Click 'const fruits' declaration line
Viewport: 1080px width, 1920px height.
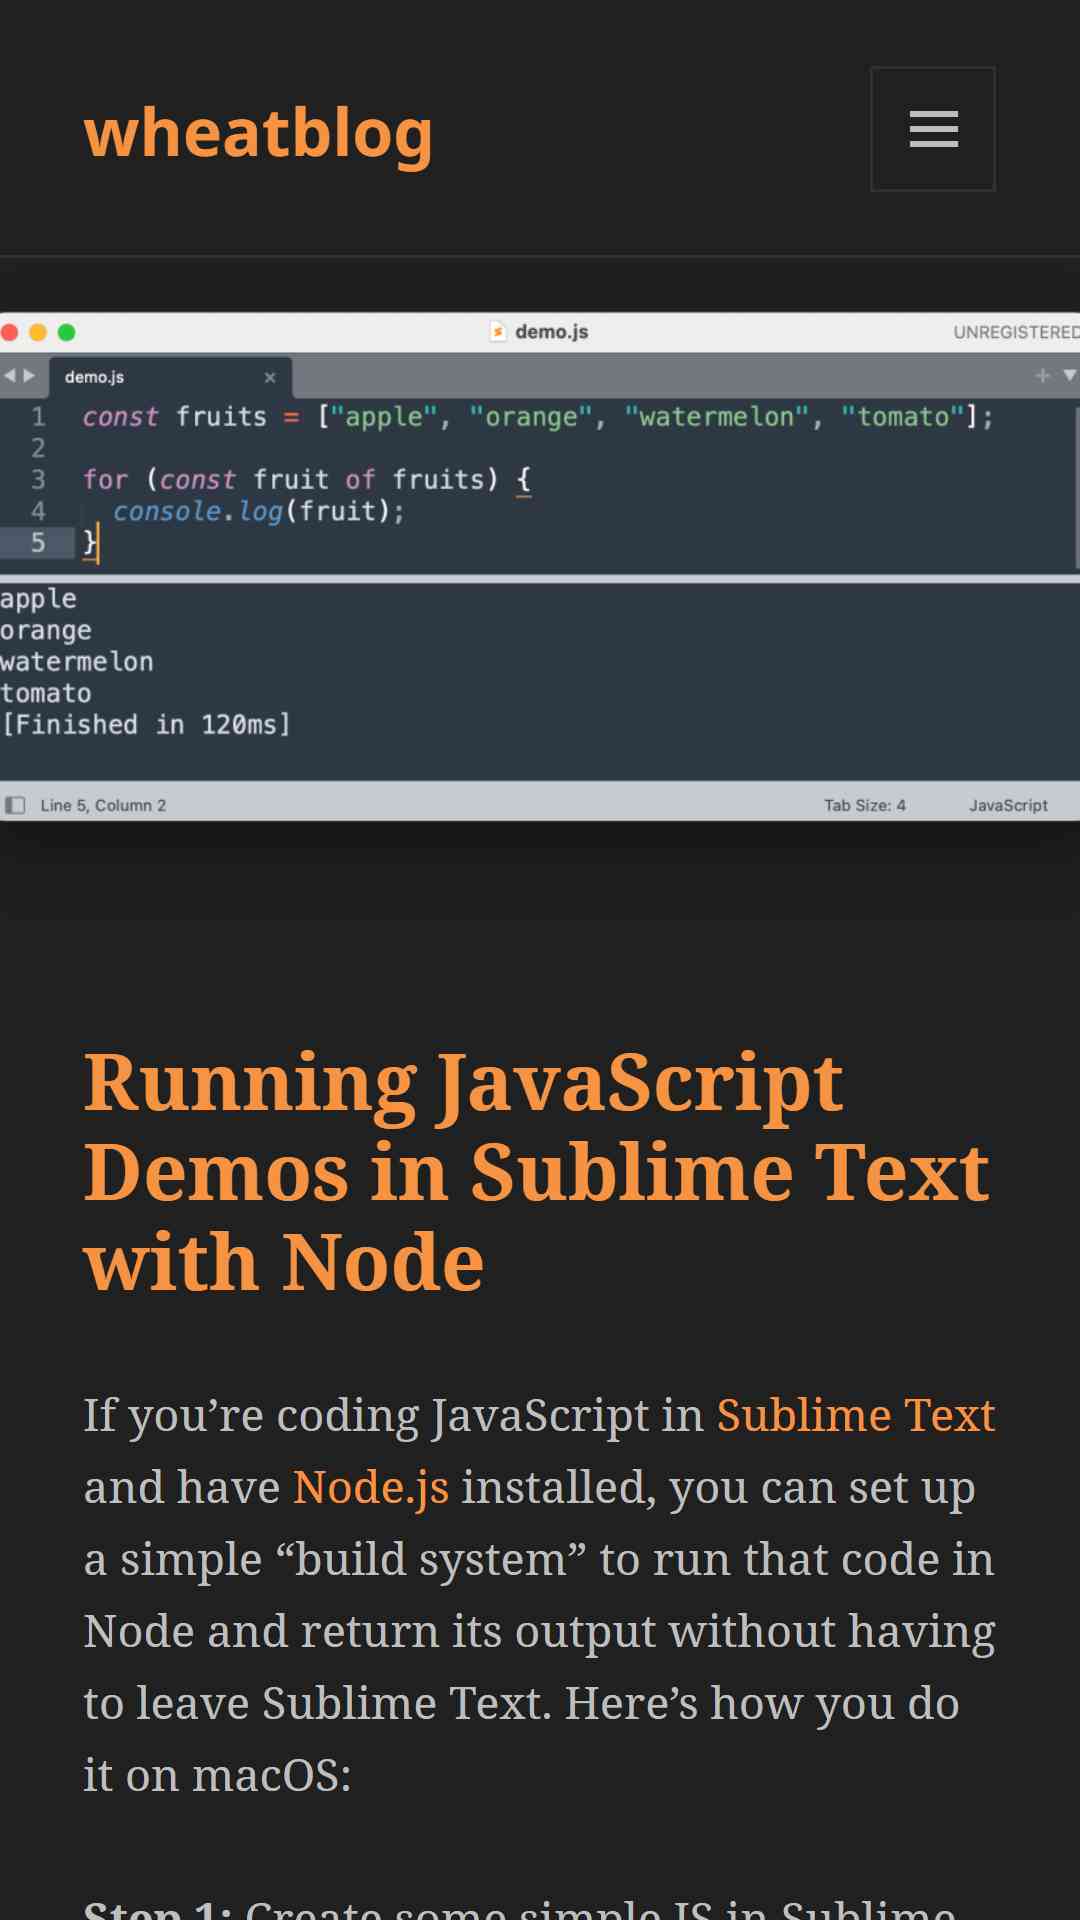click(x=538, y=416)
